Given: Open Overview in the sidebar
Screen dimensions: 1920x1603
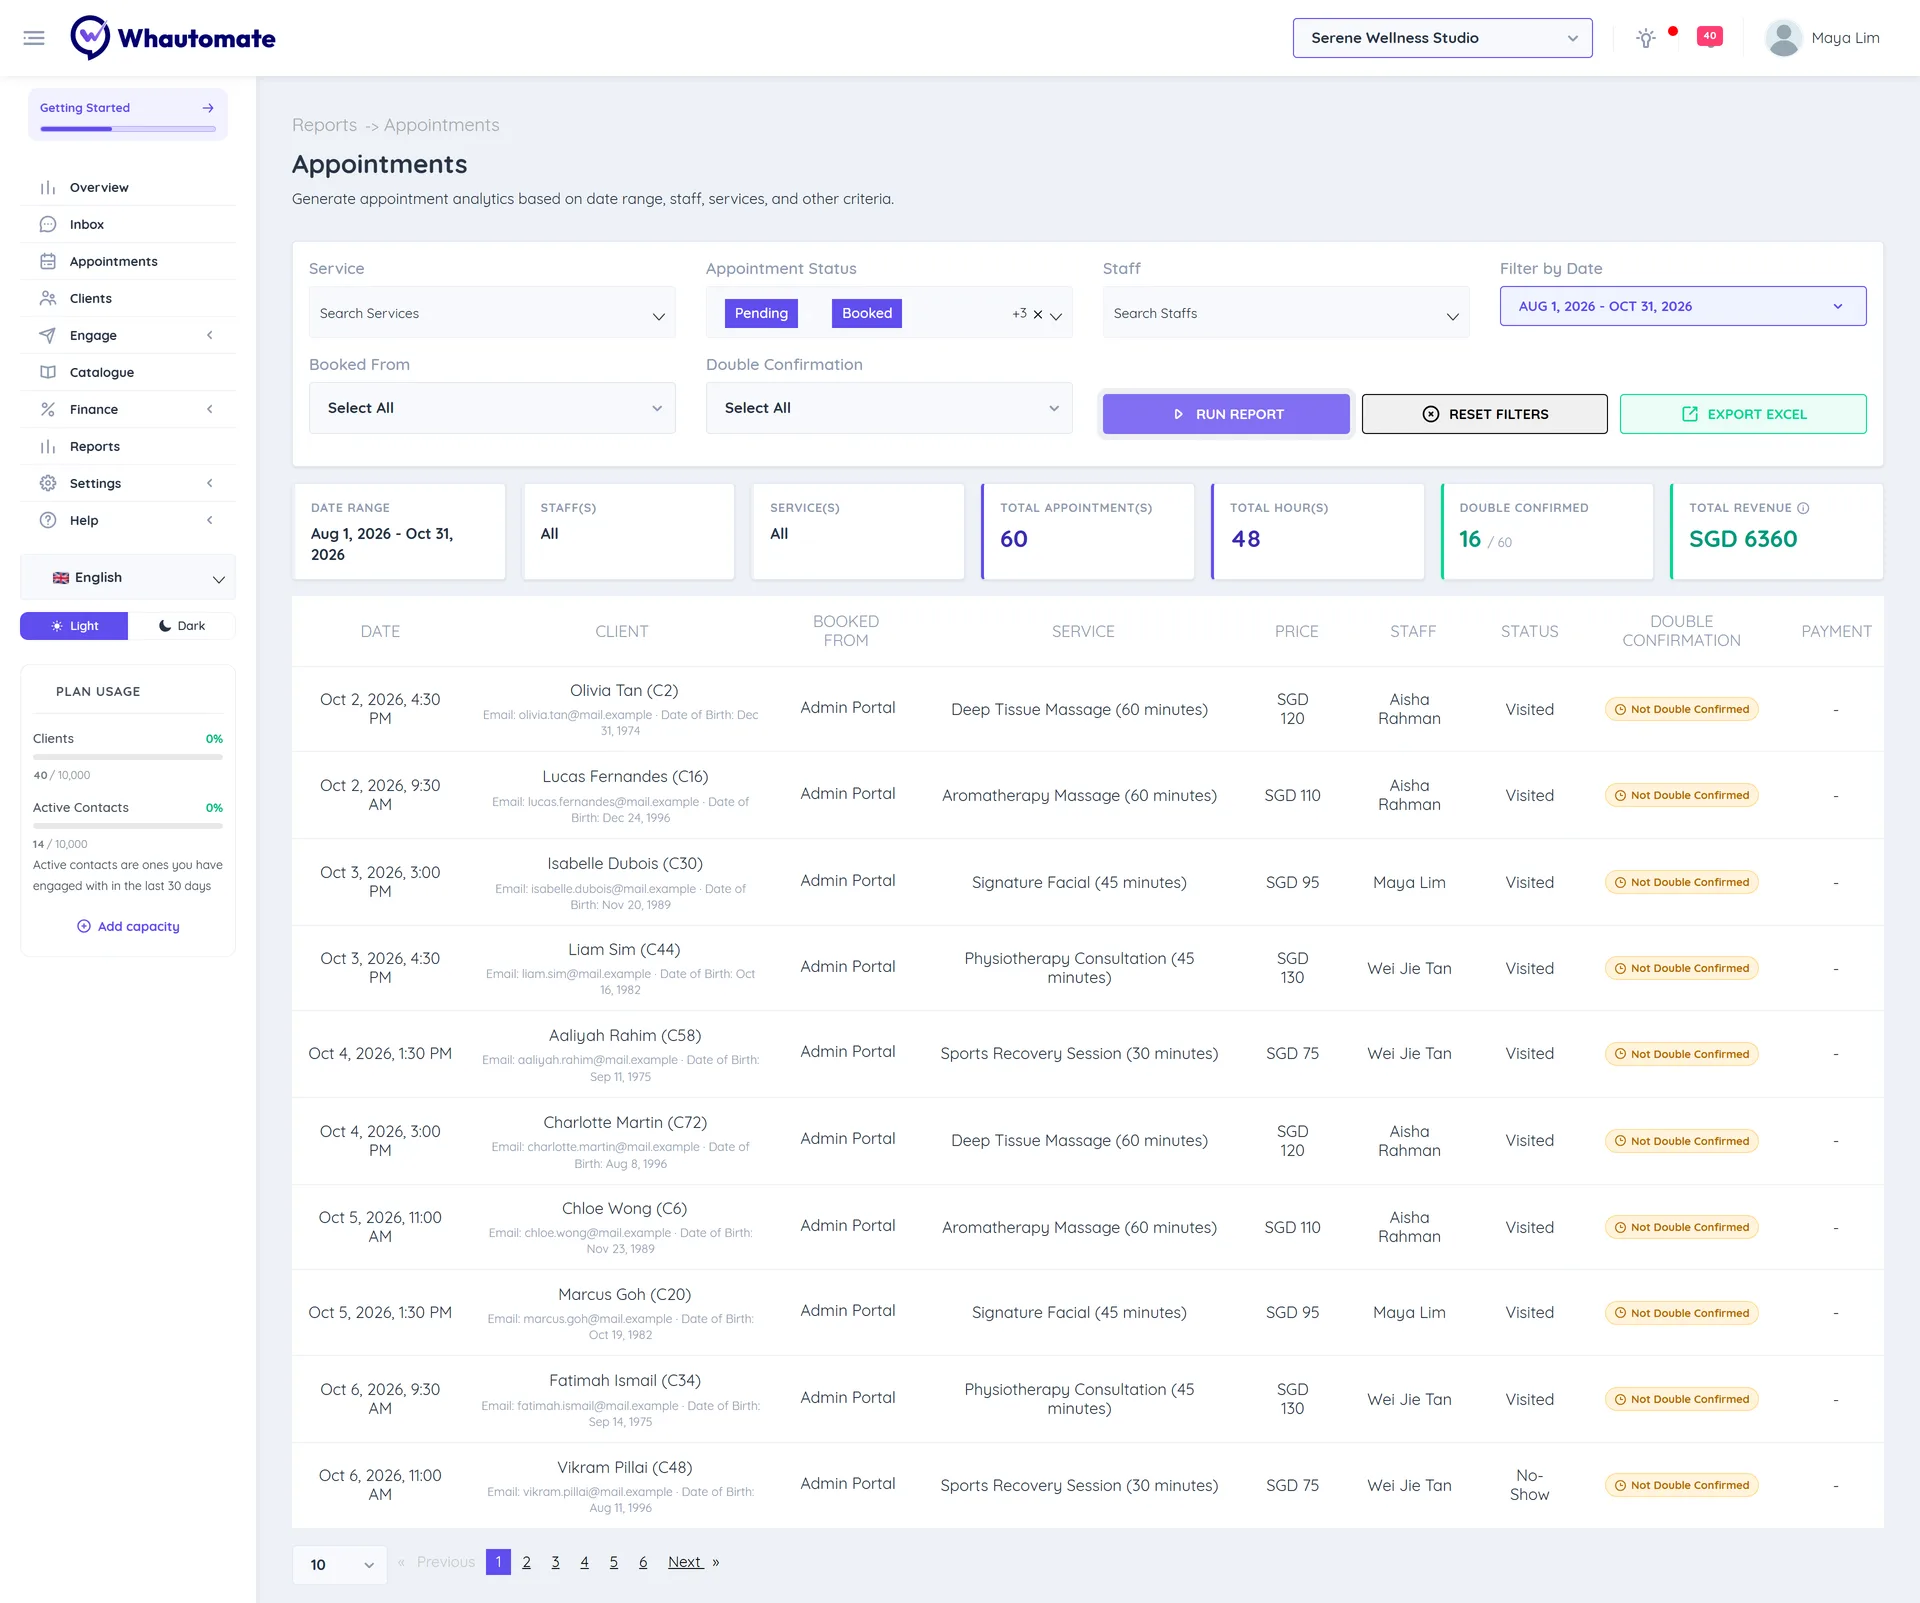Looking at the screenshot, I should click(128, 188).
